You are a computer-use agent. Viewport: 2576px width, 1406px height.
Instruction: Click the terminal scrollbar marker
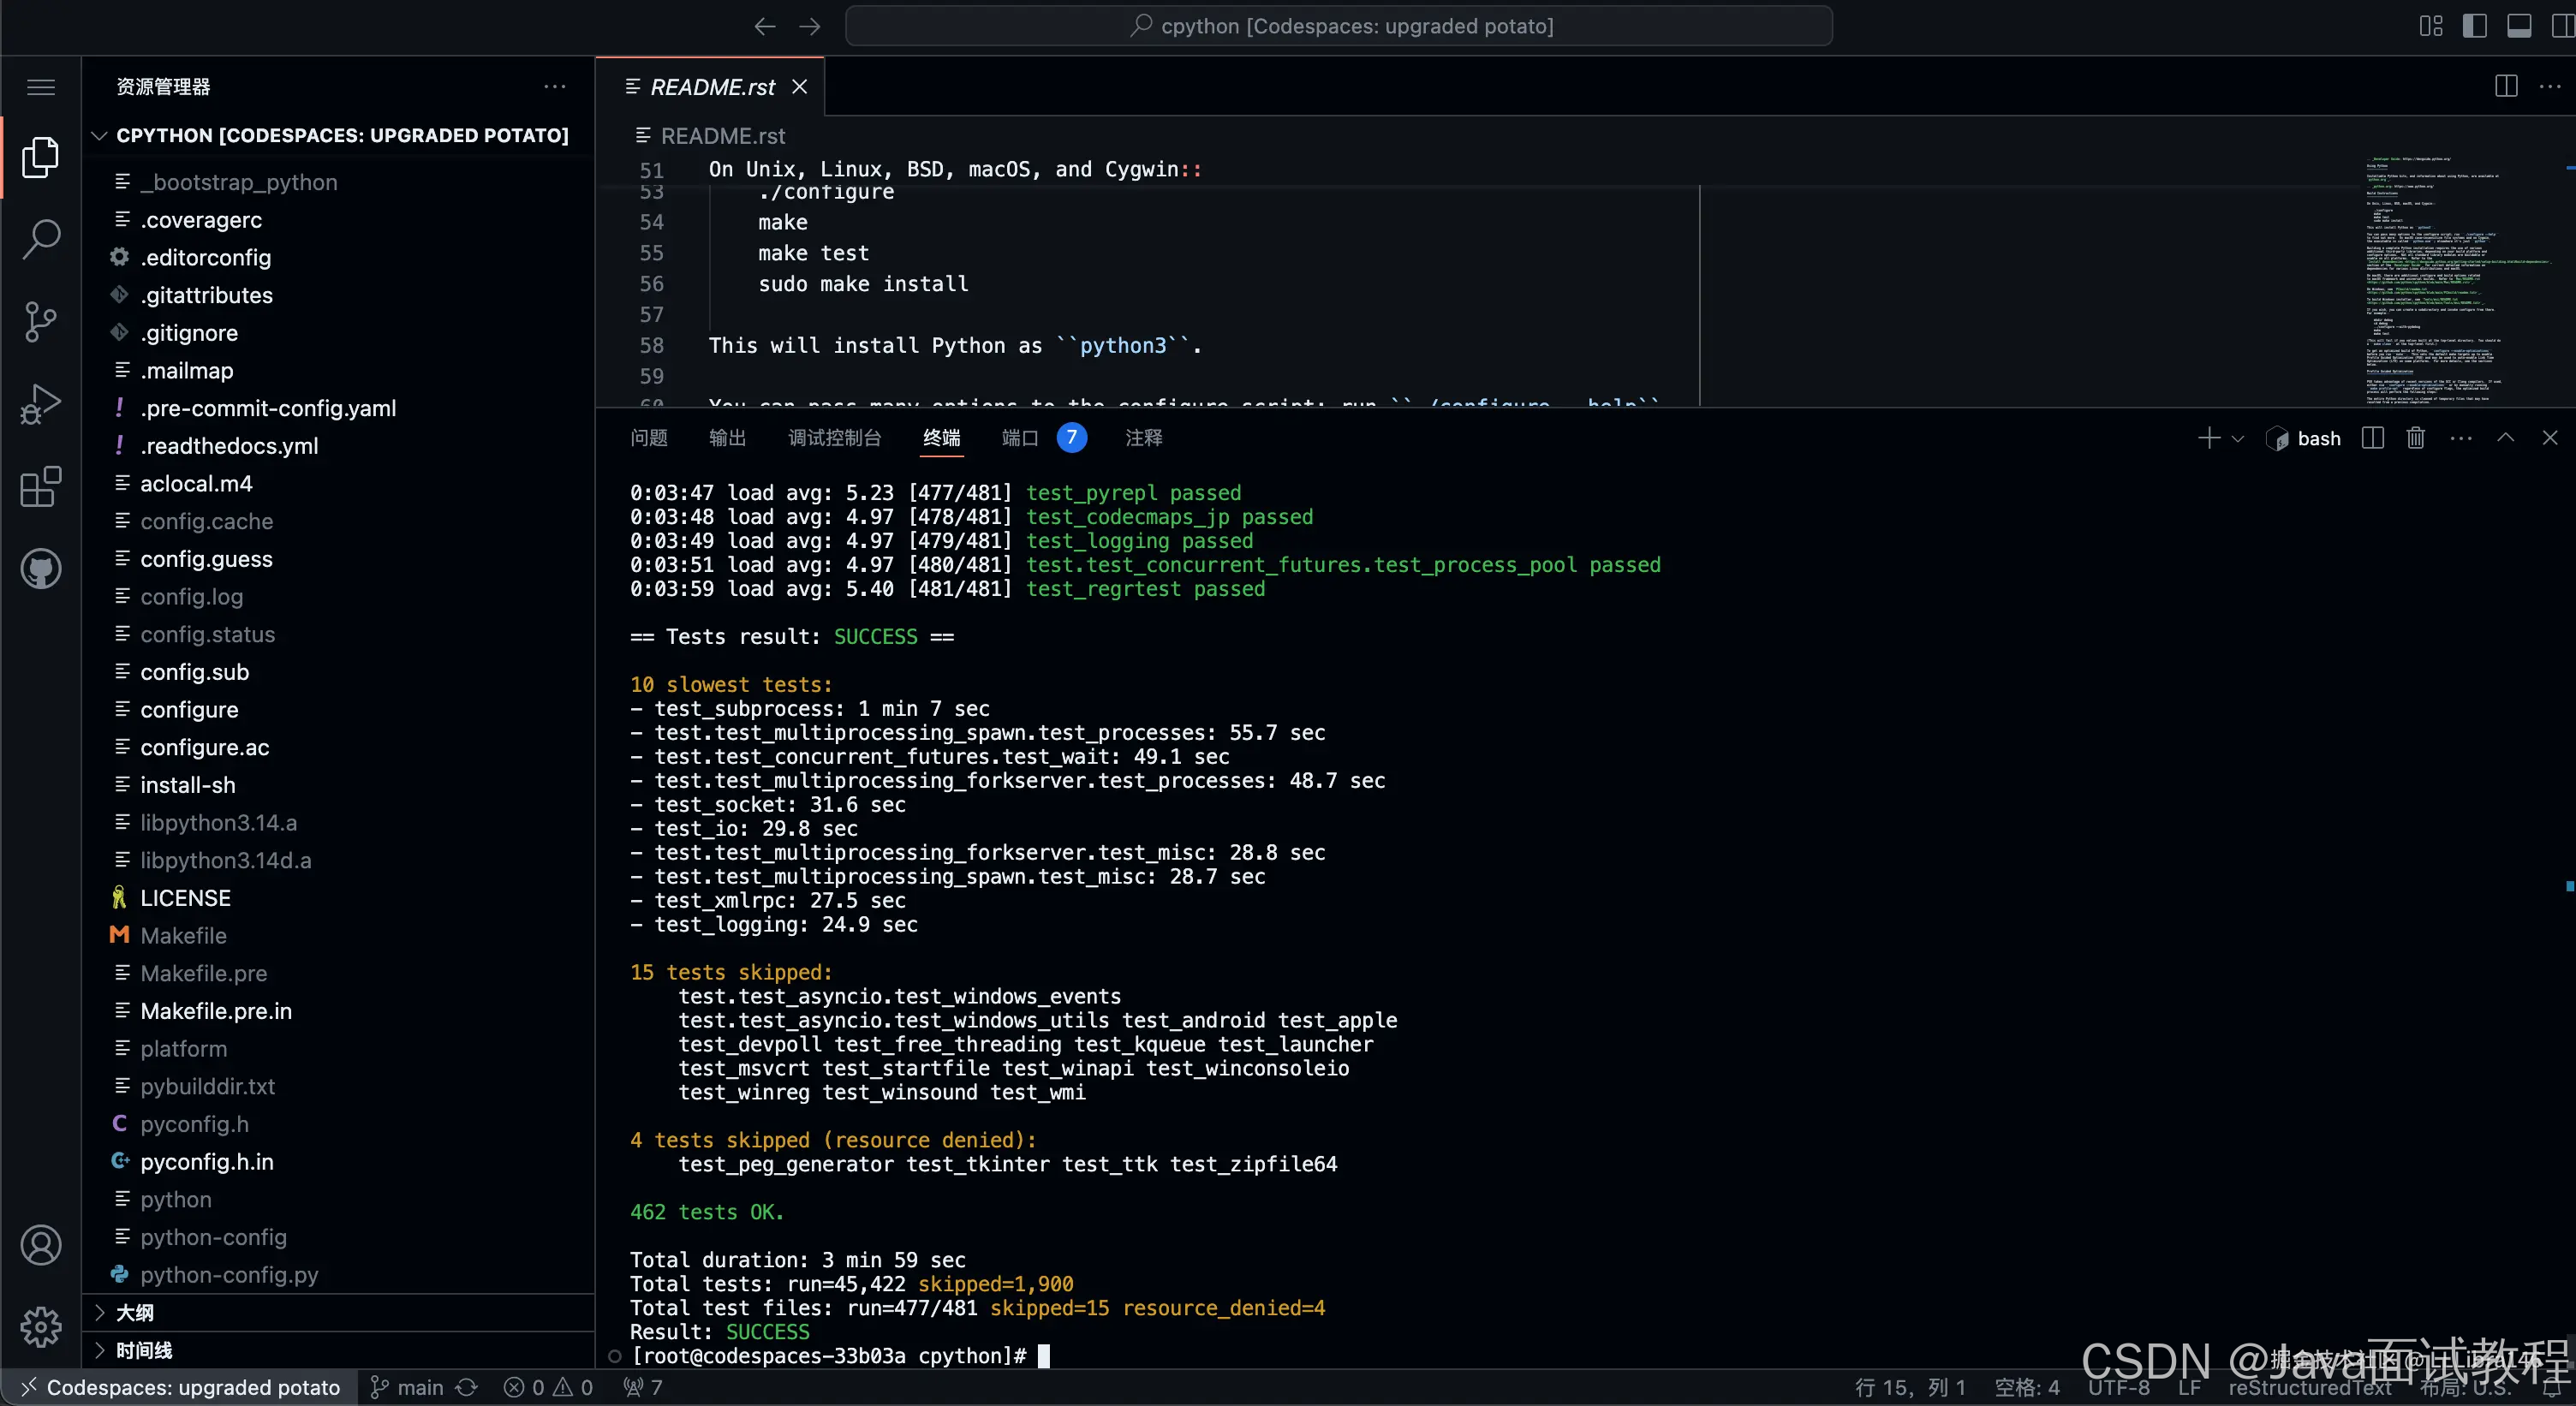(x=2570, y=886)
